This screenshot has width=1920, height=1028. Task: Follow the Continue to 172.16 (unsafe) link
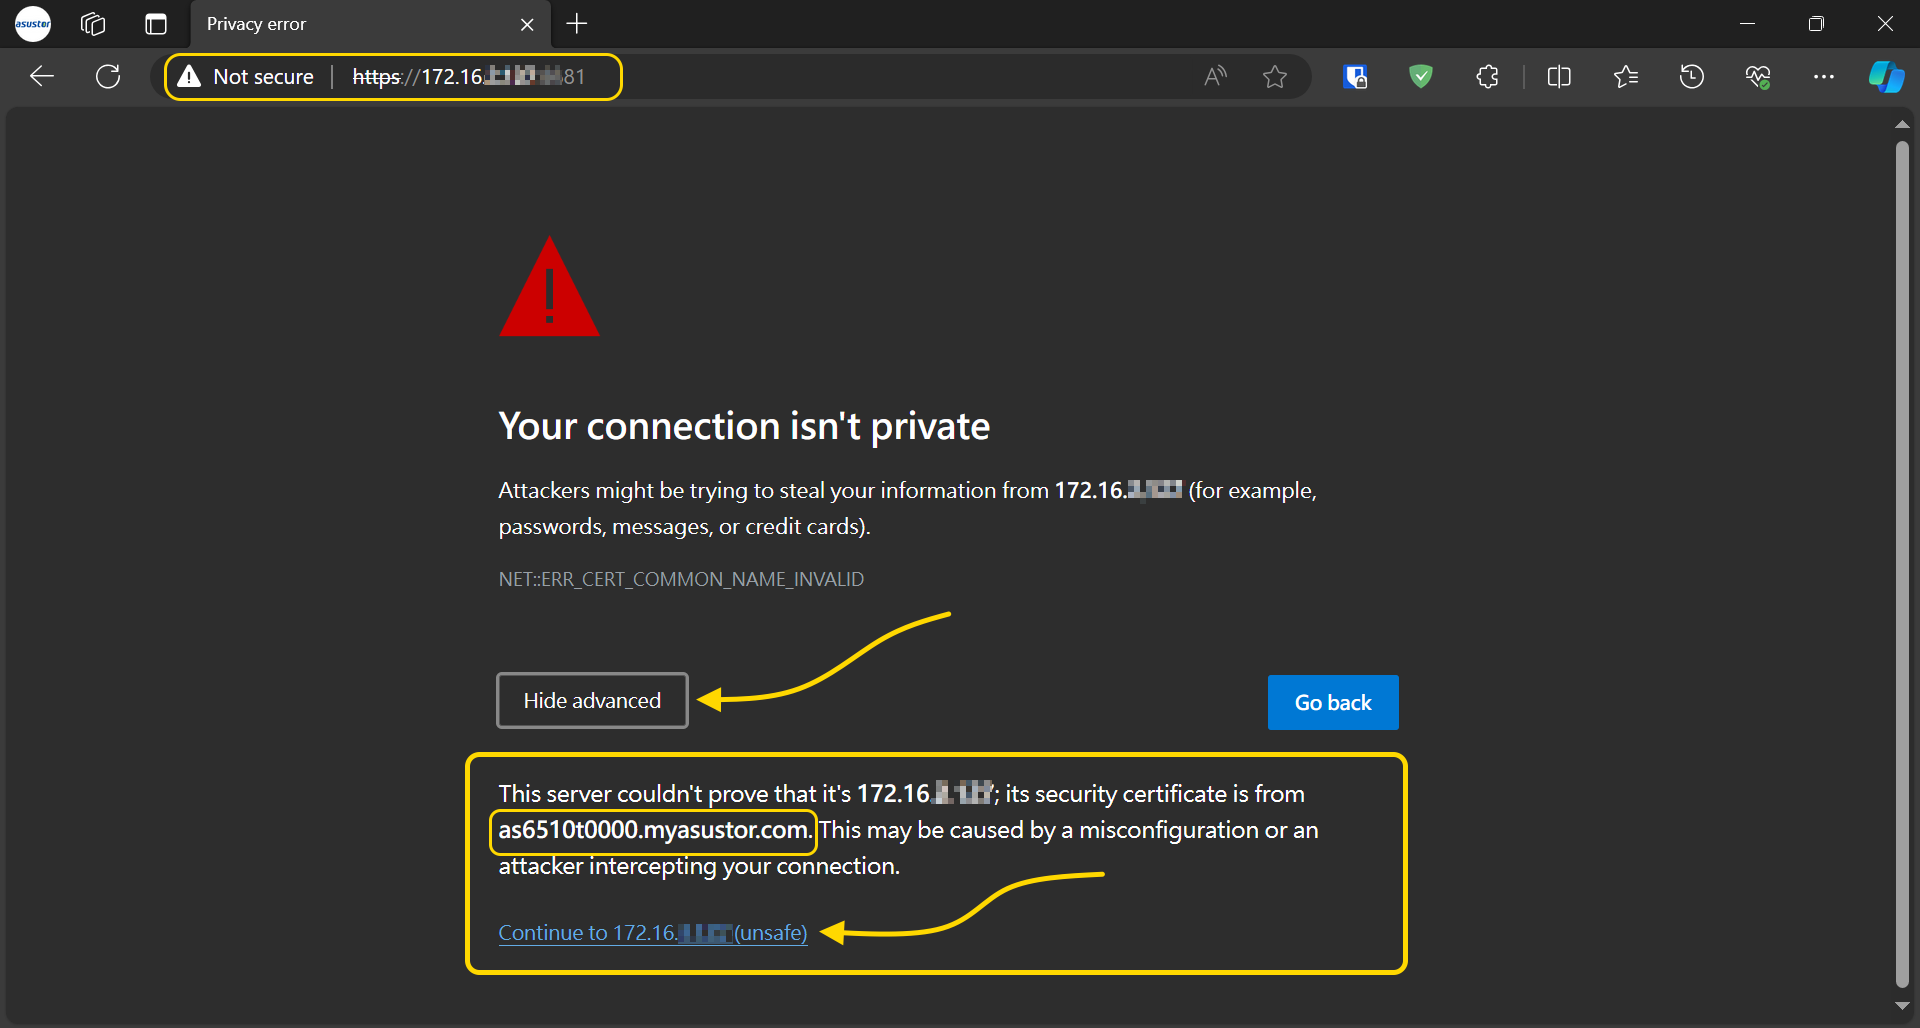[x=653, y=933]
